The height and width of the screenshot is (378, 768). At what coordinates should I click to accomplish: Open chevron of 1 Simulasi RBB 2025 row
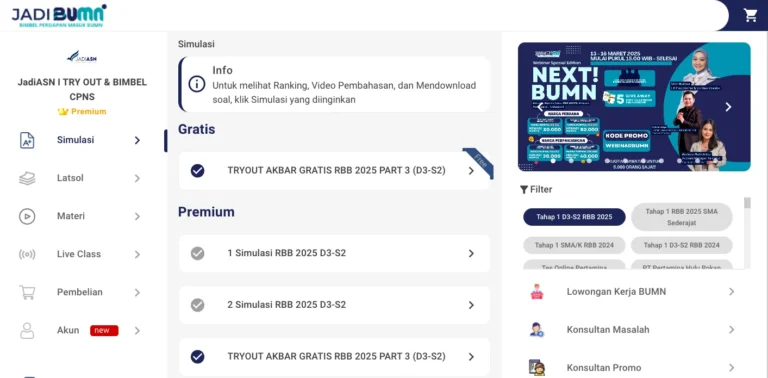(x=471, y=254)
